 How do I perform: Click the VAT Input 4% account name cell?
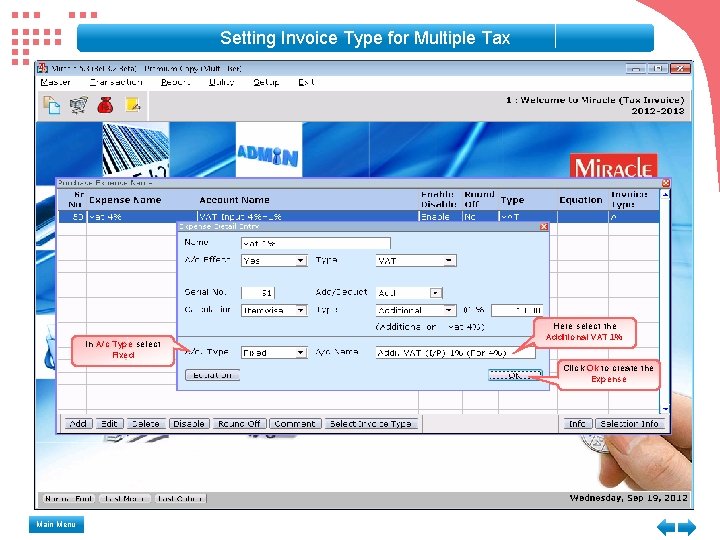tap(308, 216)
